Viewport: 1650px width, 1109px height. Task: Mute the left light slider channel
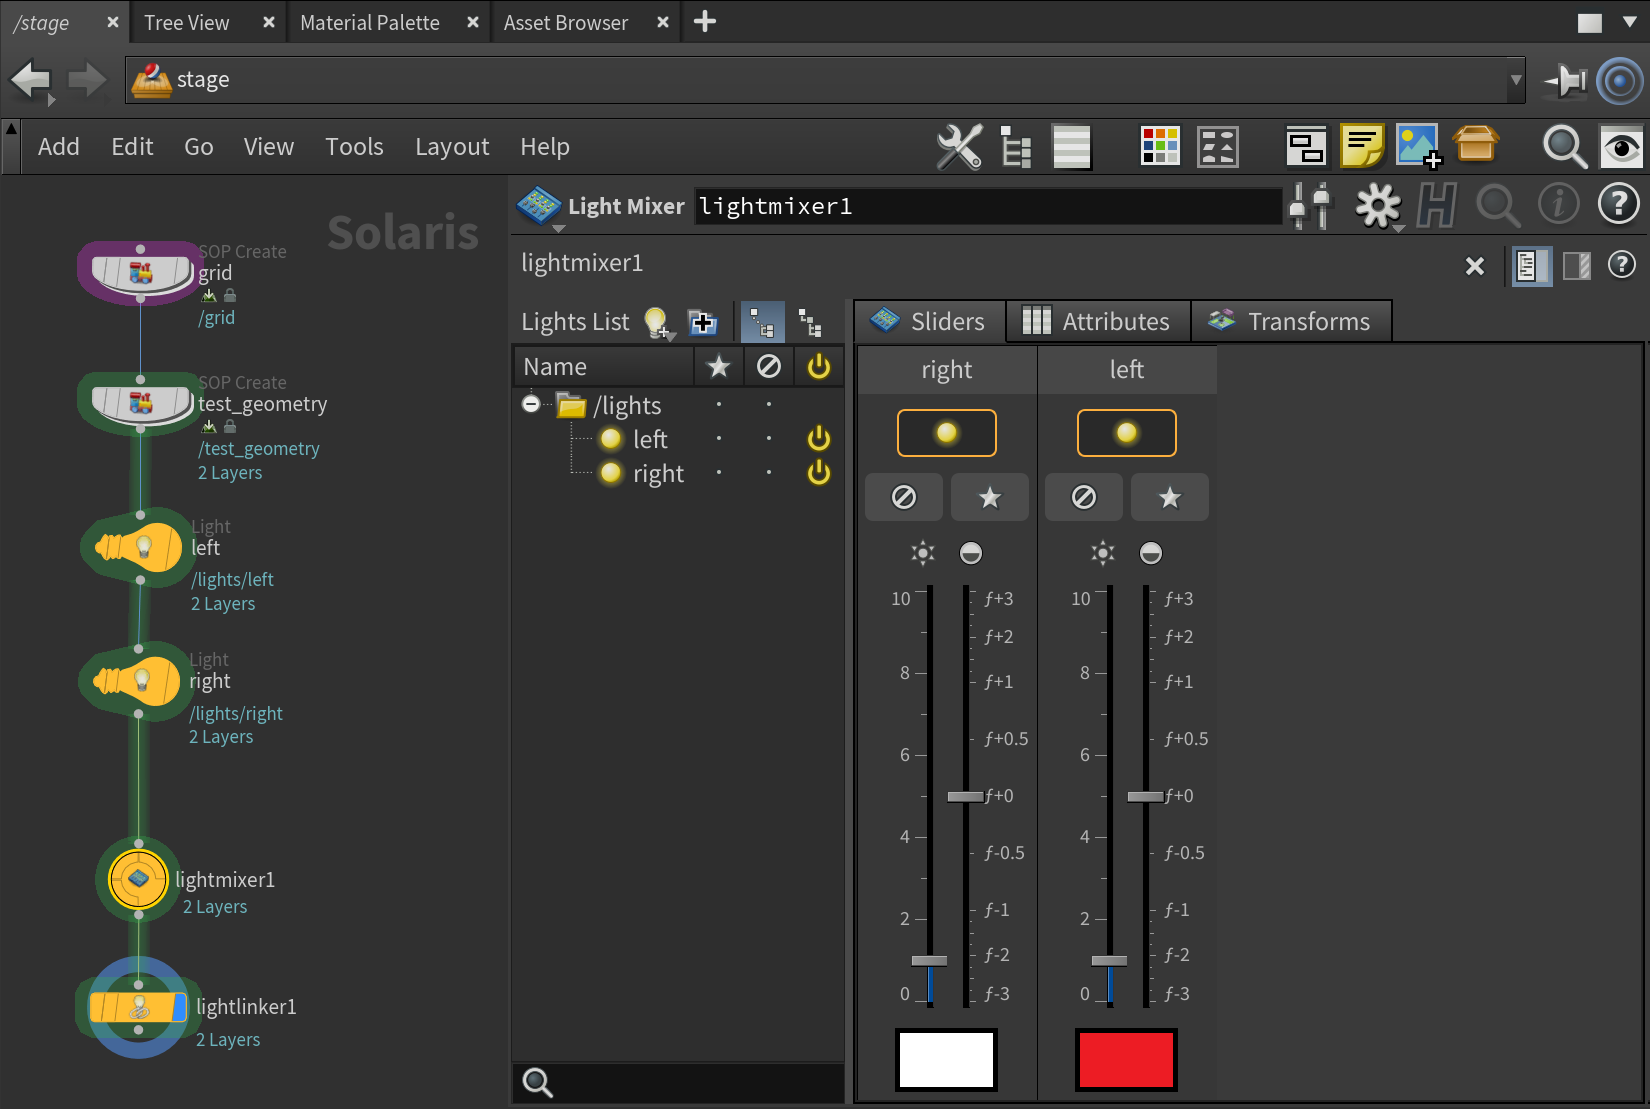click(1084, 497)
